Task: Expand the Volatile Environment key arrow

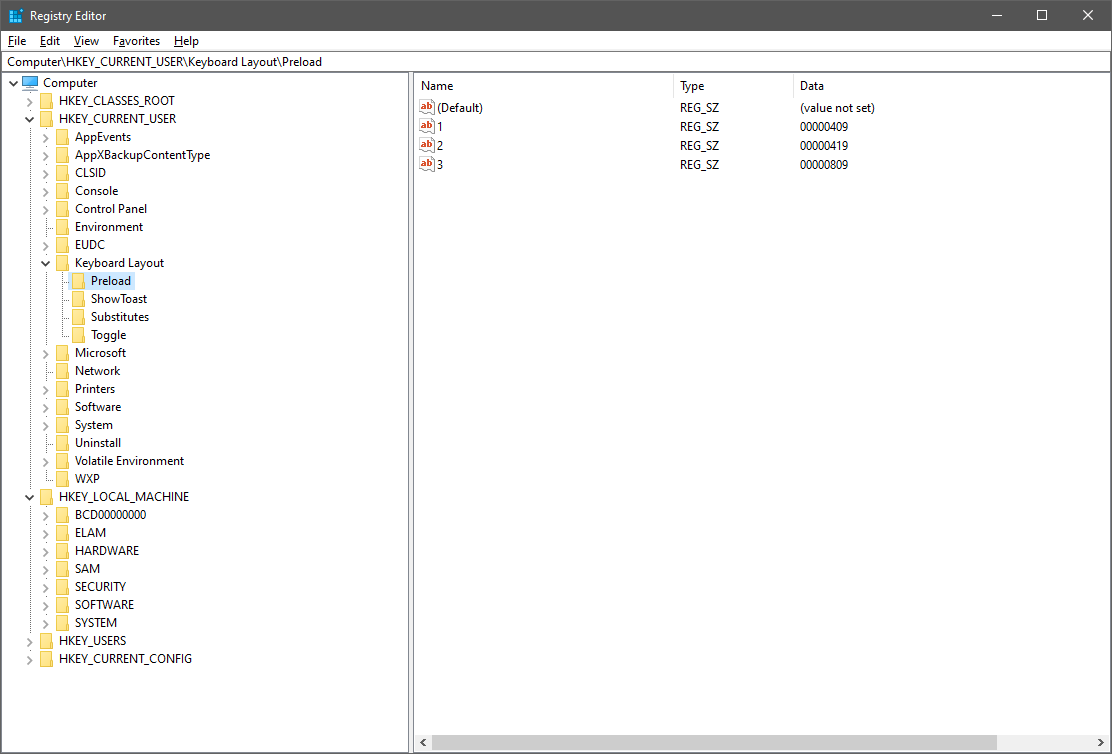Action: pyautogui.click(x=45, y=461)
